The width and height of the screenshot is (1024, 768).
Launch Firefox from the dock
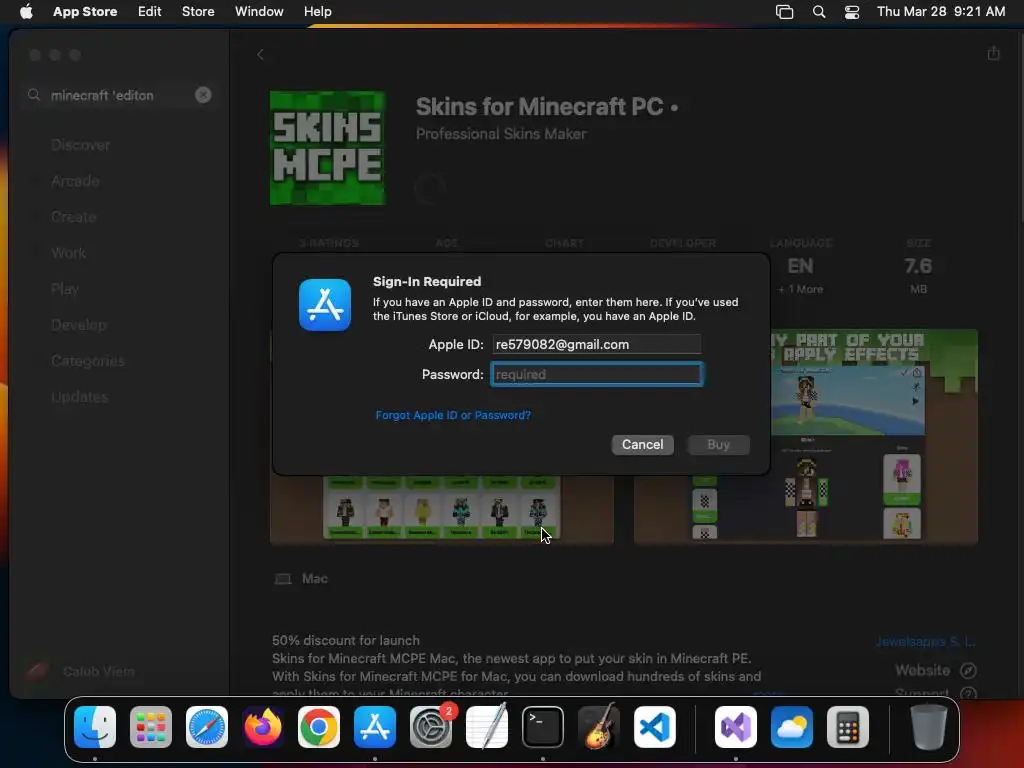click(x=263, y=727)
